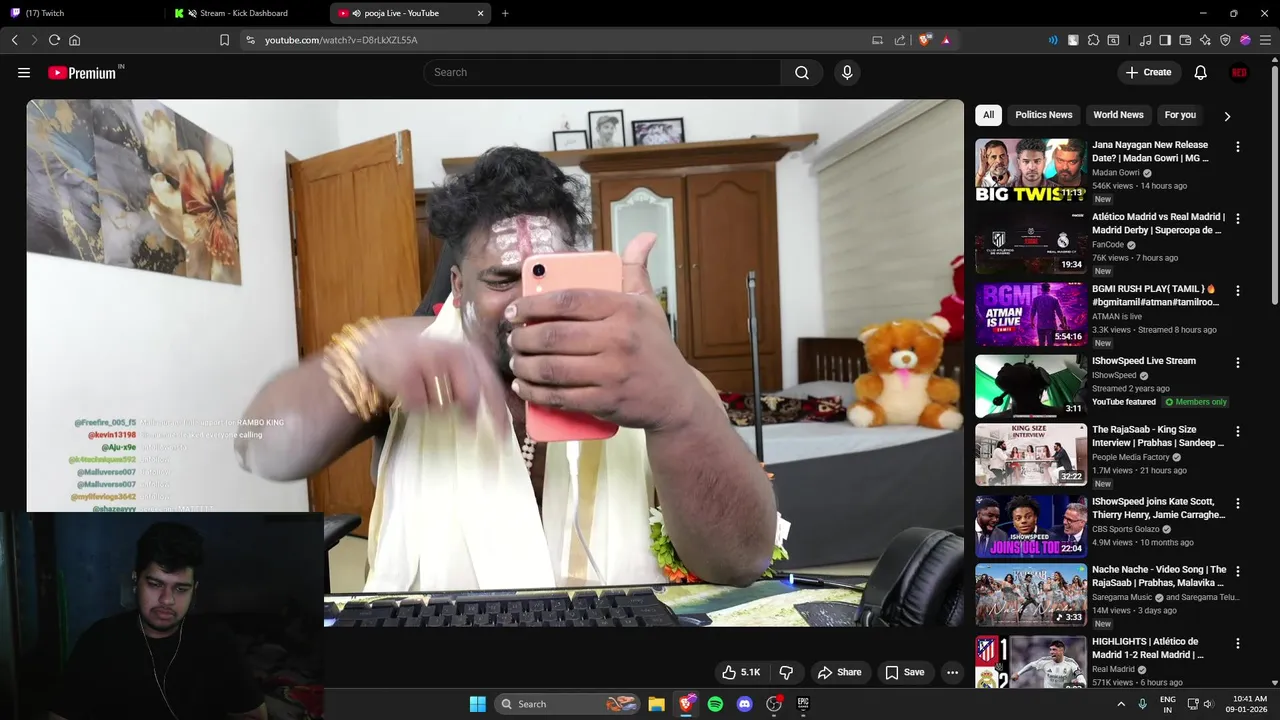Click the browser address bar URL
1280x720 pixels.
tap(341, 40)
